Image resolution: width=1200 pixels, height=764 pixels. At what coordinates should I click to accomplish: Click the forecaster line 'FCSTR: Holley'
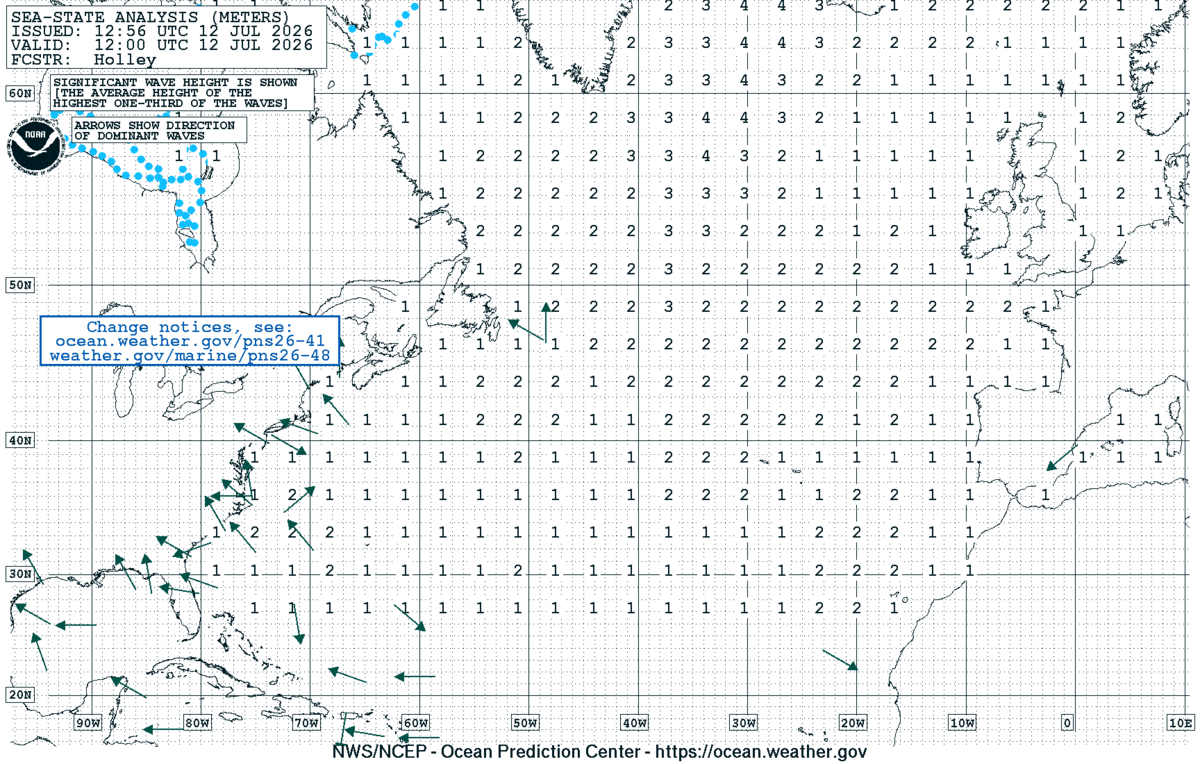coord(83,60)
